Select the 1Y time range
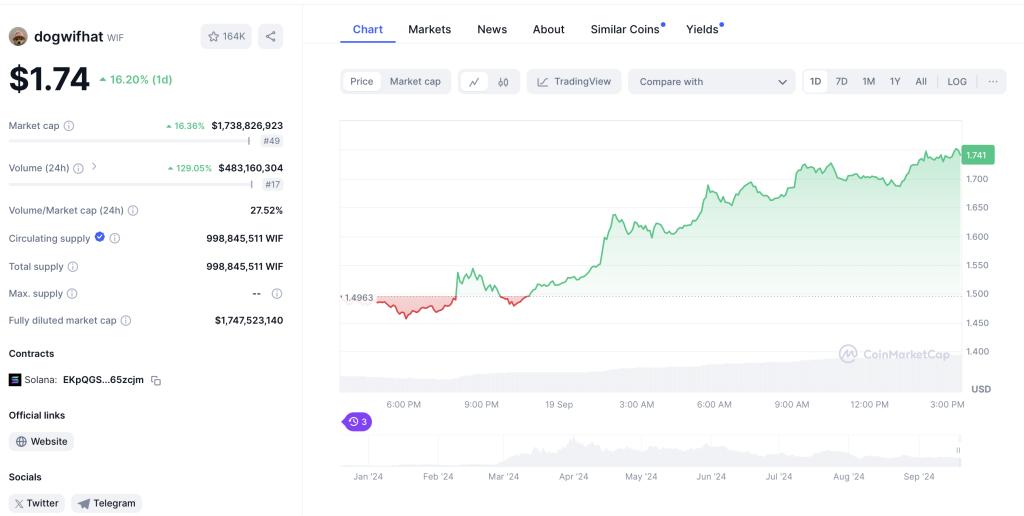Screen dimensions: 1024x516 click(895, 82)
